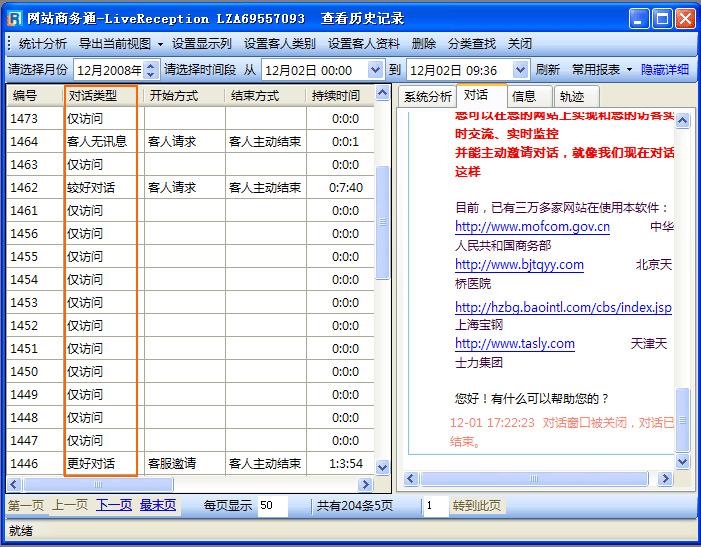Go to 下一页 in pagination
Image resolution: width=701 pixels, height=547 pixels.
coord(114,505)
